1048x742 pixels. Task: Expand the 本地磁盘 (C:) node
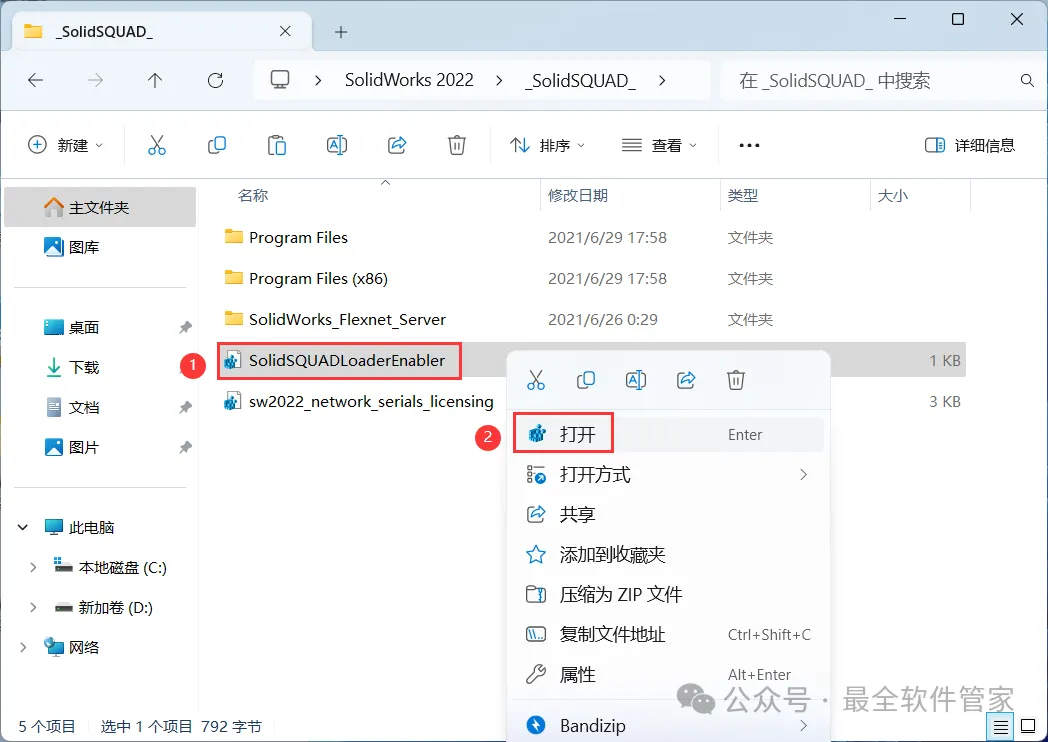(33, 568)
